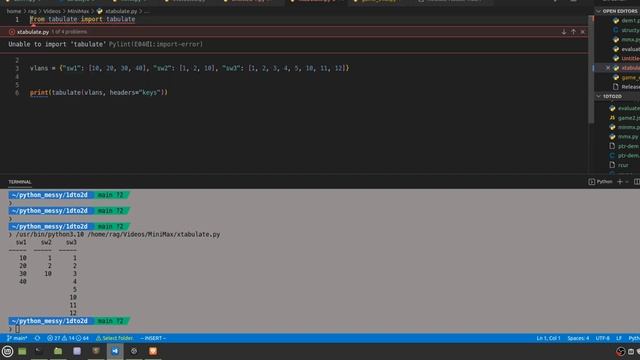640x360 pixels.
Task: Go to previous problem up arrow
Action: tap(573, 32)
